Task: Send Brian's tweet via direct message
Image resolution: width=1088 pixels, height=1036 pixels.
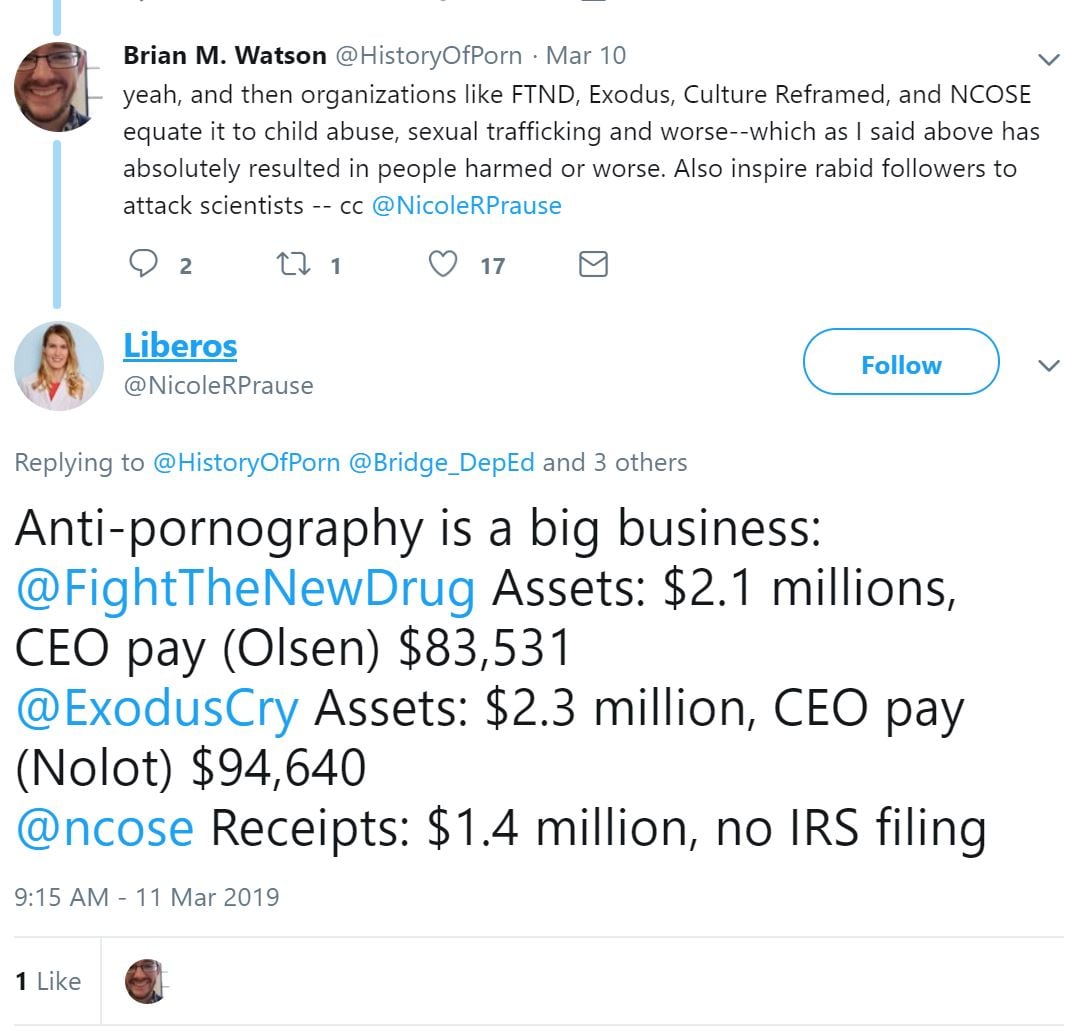Action: pos(593,264)
